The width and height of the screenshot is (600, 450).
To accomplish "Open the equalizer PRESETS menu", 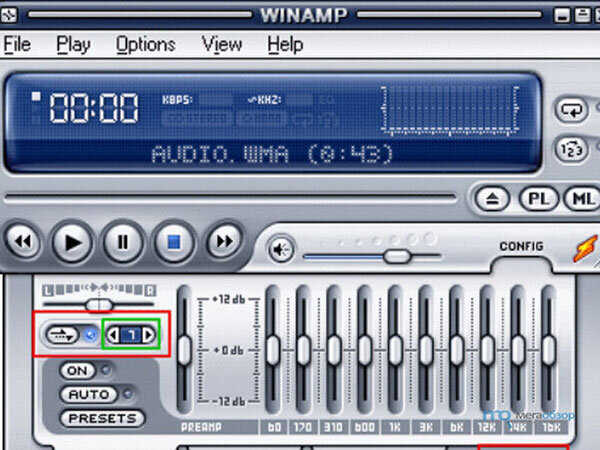I will pyautogui.click(x=103, y=418).
